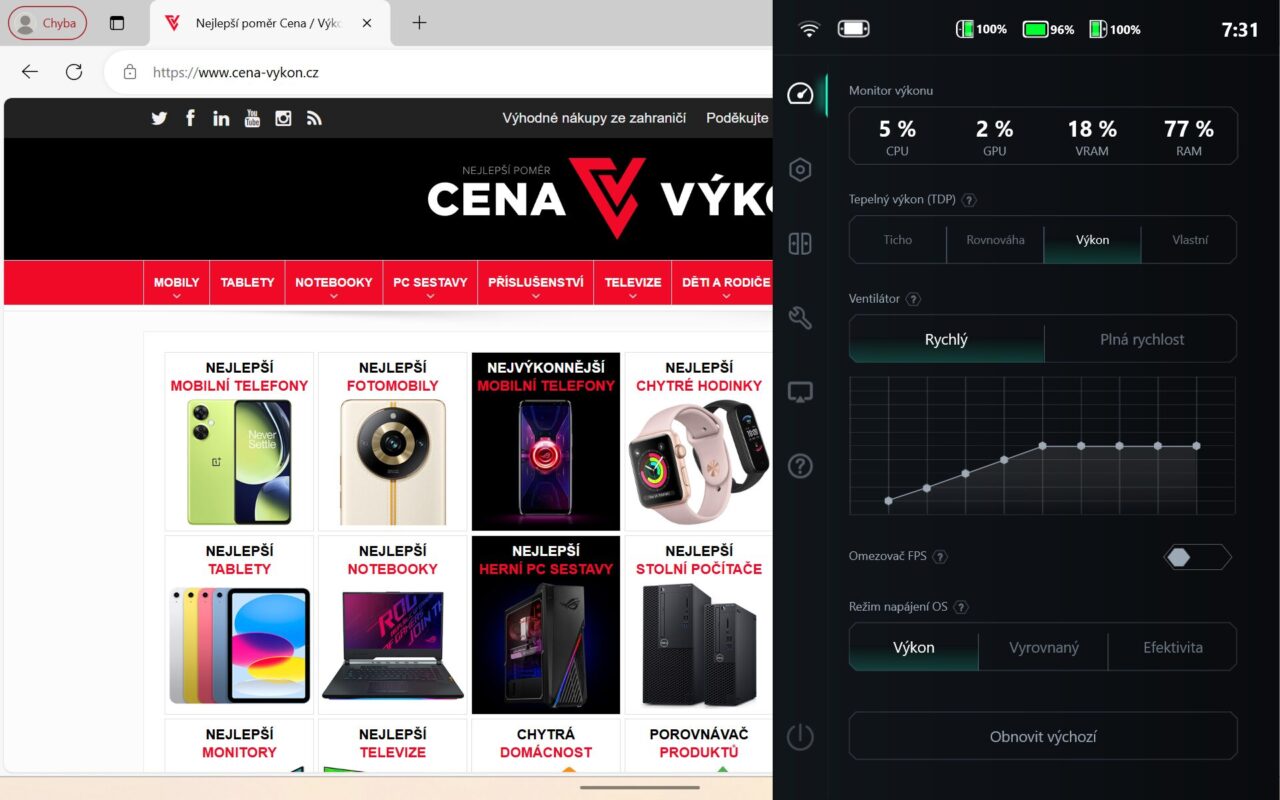Click the power button icon in sidebar

tap(800, 737)
